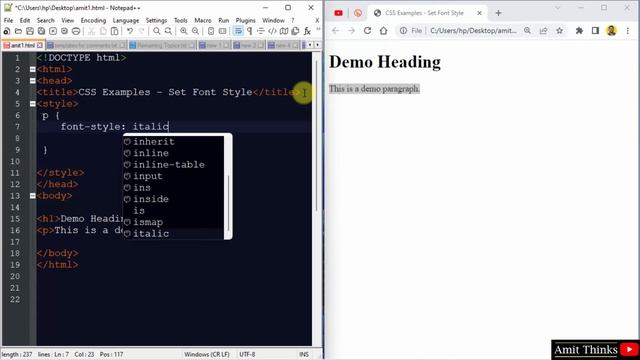Toggle Show All Characters pilcrow icon
The height and width of the screenshot is (360, 640).
click(249, 31)
